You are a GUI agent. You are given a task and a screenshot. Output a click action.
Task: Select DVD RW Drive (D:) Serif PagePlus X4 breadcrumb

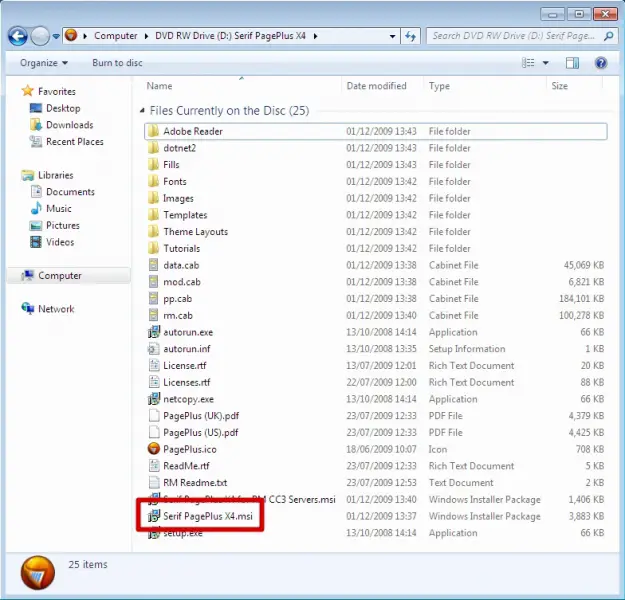(230, 36)
